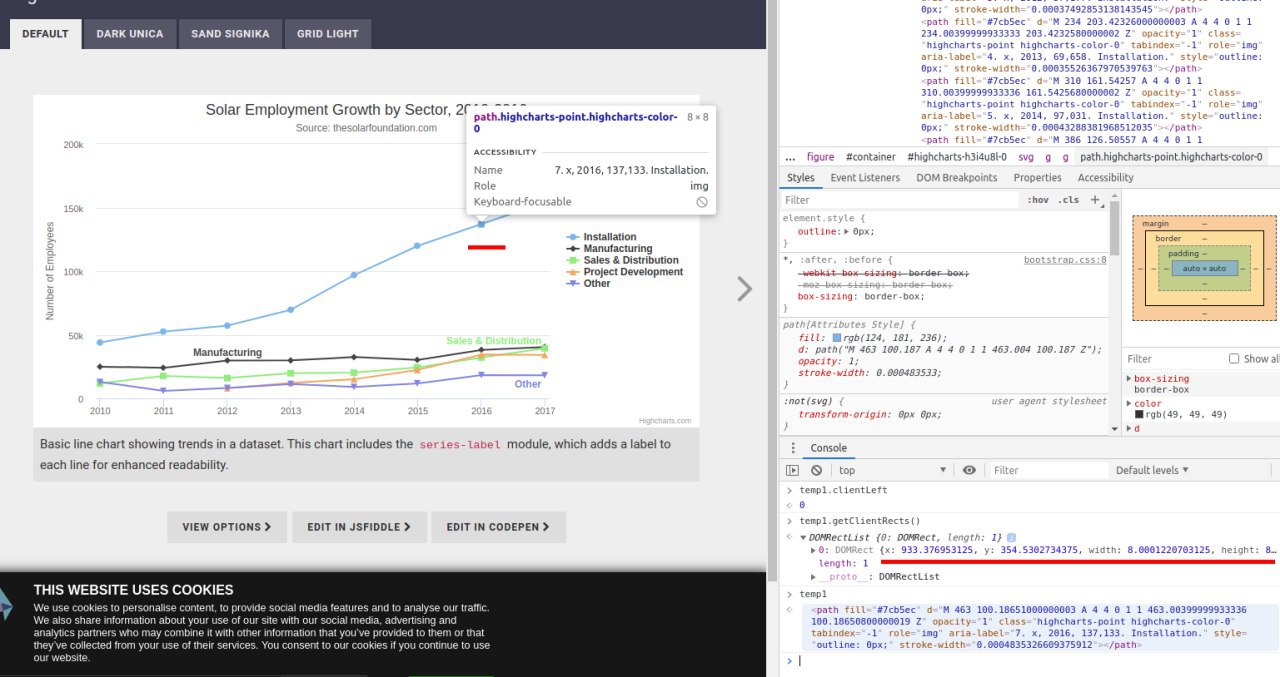The image size is (1280, 677).
Task: Click the 2016 Installation data point on the chart
Action: point(481,224)
